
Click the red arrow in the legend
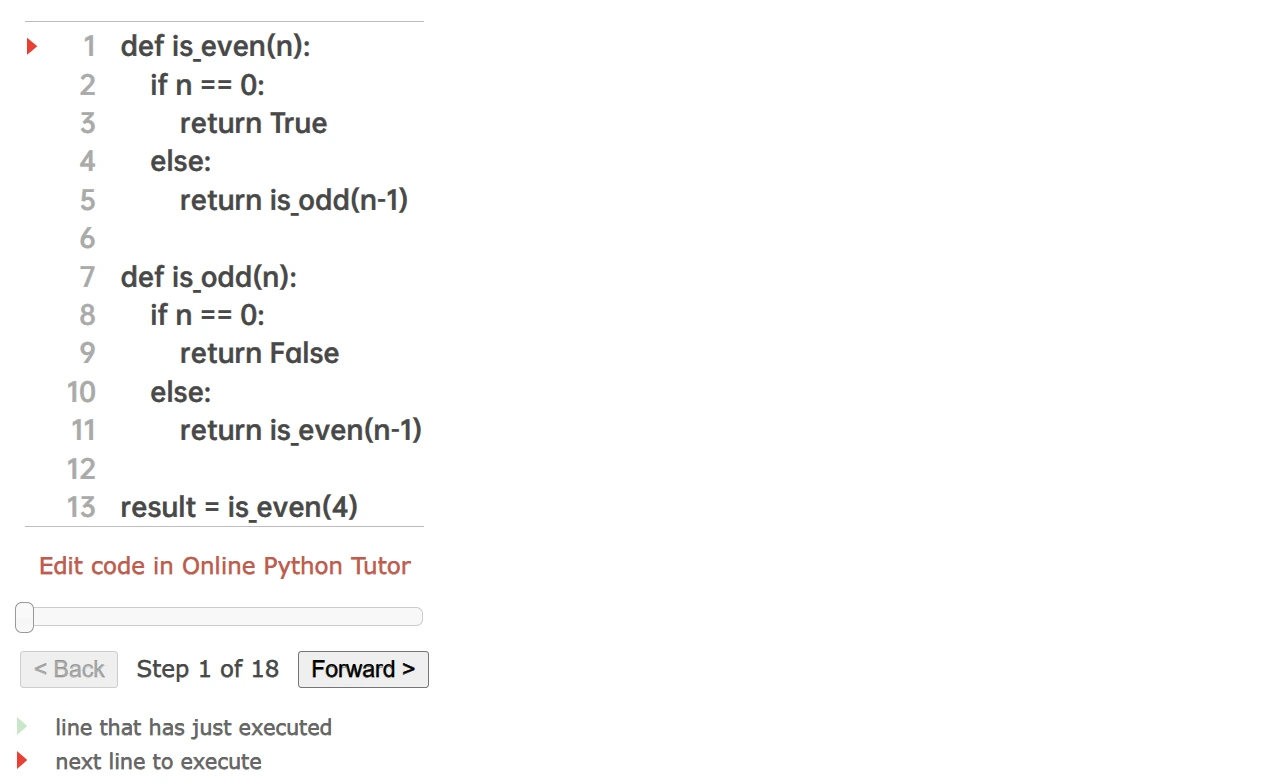pyautogui.click(x=22, y=761)
